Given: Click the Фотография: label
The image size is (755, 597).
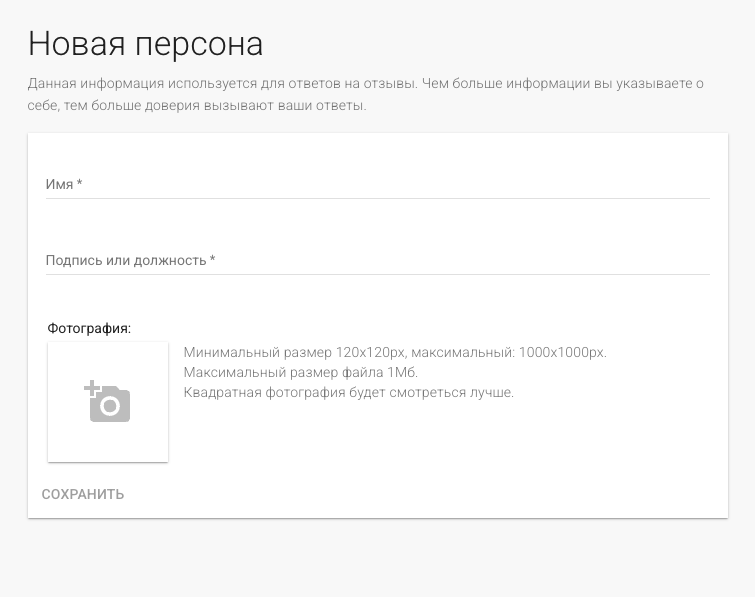Looking at the screenshot, I should click(x=89, y=328).
